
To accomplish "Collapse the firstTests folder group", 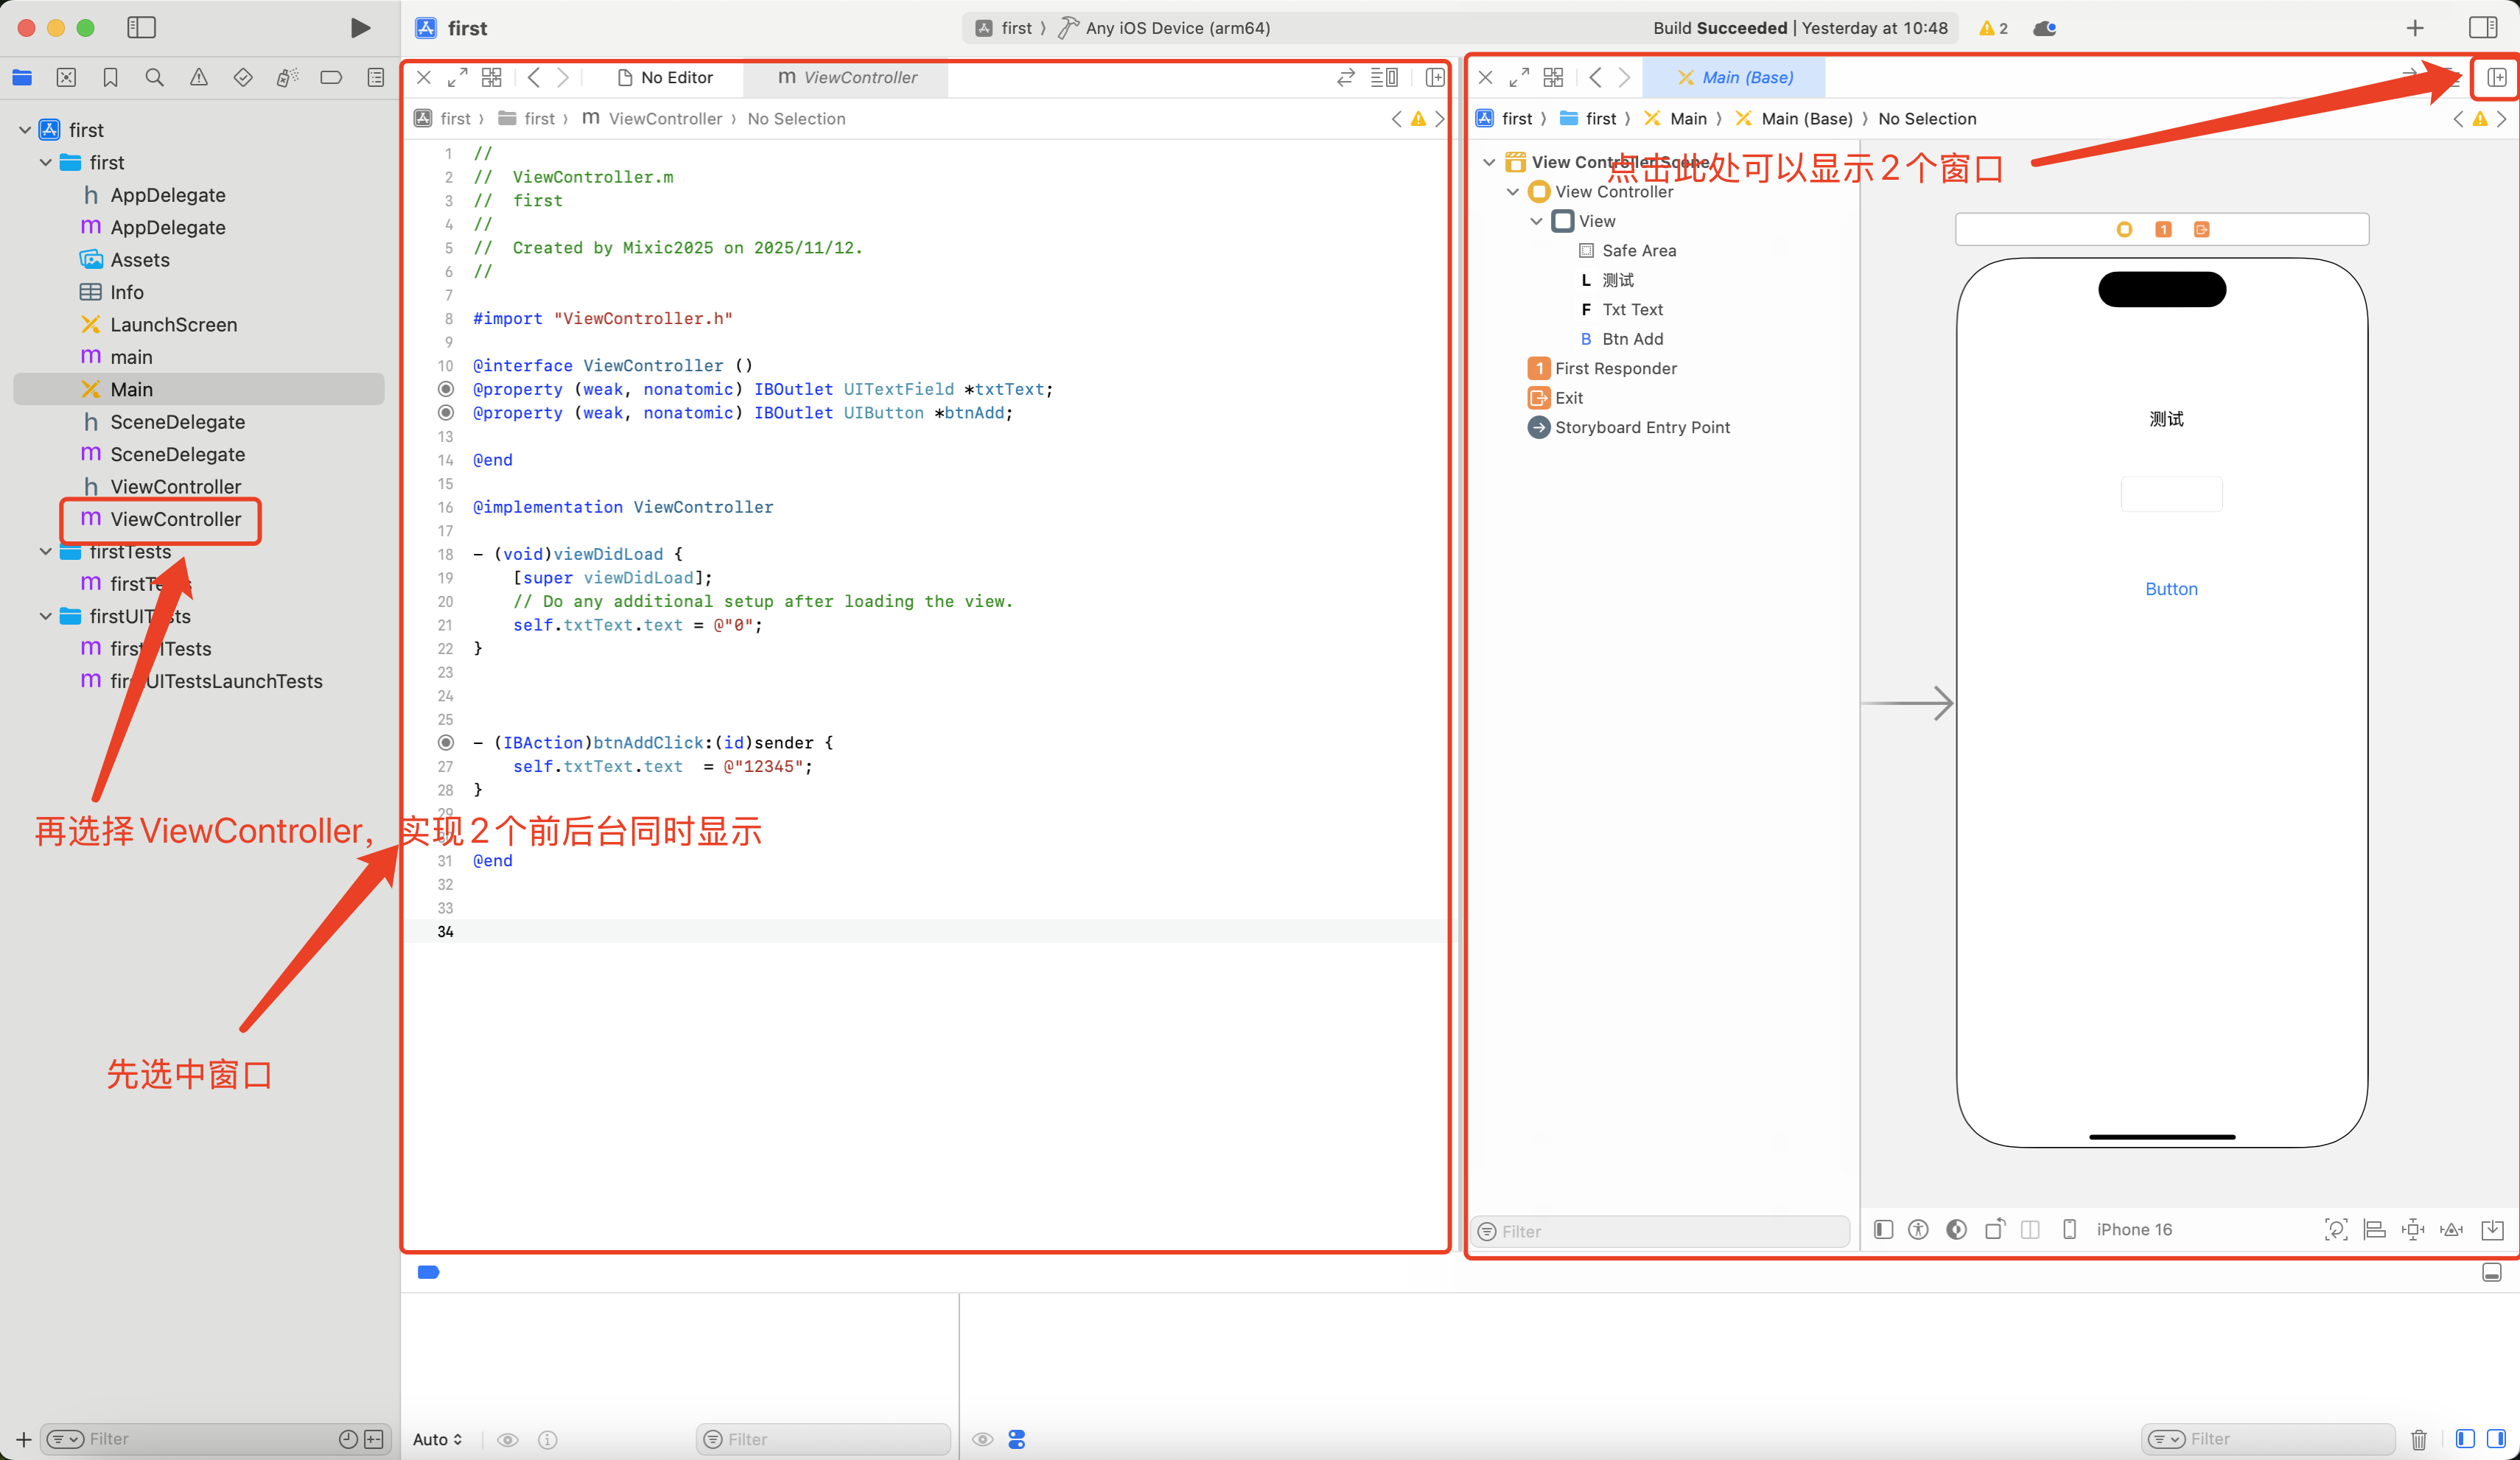I will pos(45,551).
